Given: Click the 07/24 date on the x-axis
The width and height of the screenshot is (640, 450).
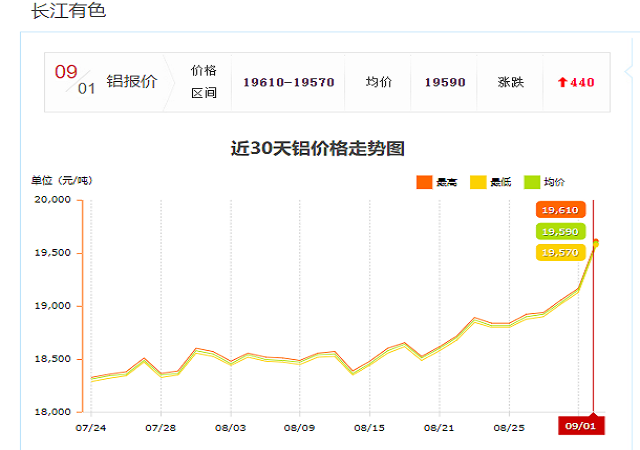Looking at the screenshot, I should (x=91, y=427).
